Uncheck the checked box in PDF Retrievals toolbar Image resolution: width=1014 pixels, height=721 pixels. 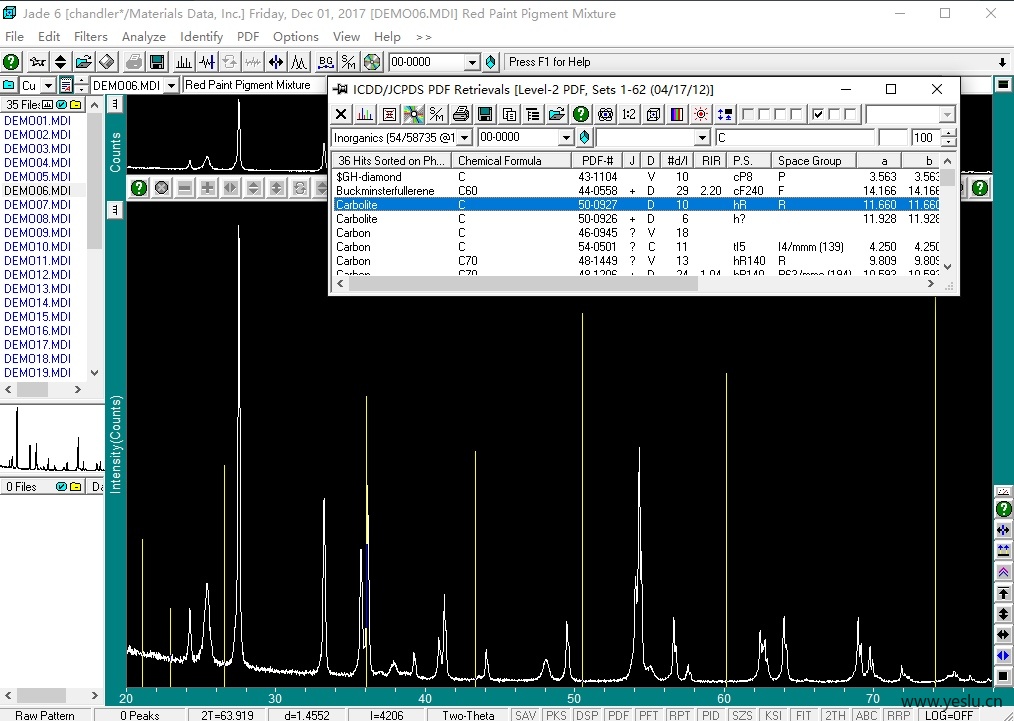pos(818,114)
